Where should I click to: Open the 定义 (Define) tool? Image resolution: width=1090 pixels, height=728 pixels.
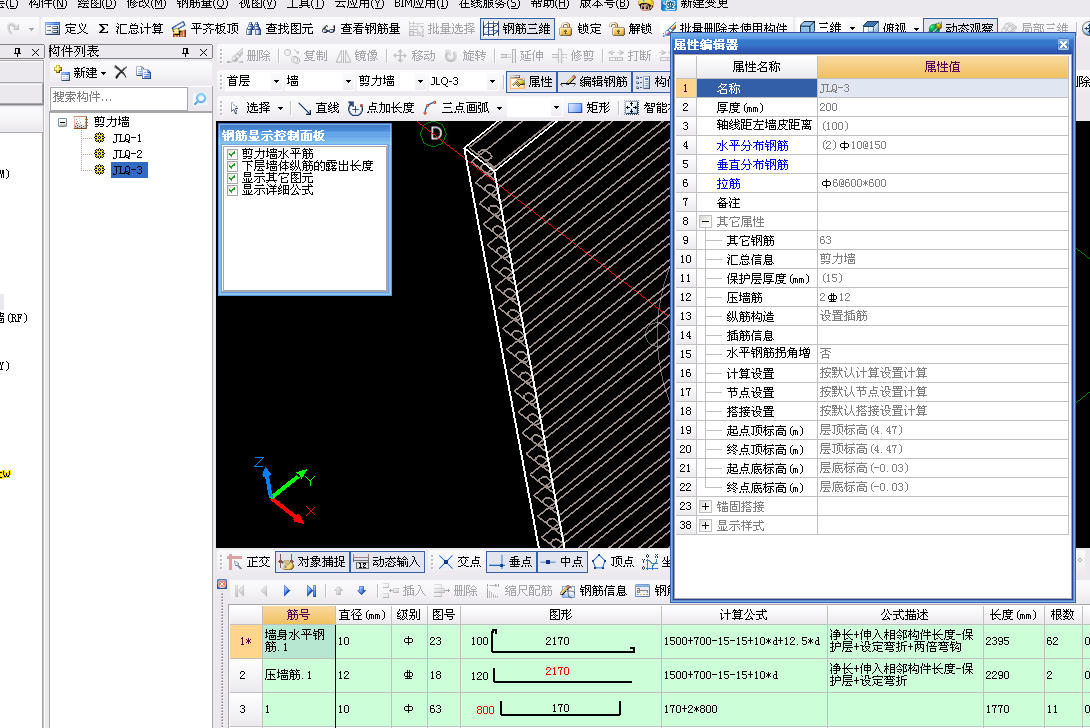coord(67,29)
